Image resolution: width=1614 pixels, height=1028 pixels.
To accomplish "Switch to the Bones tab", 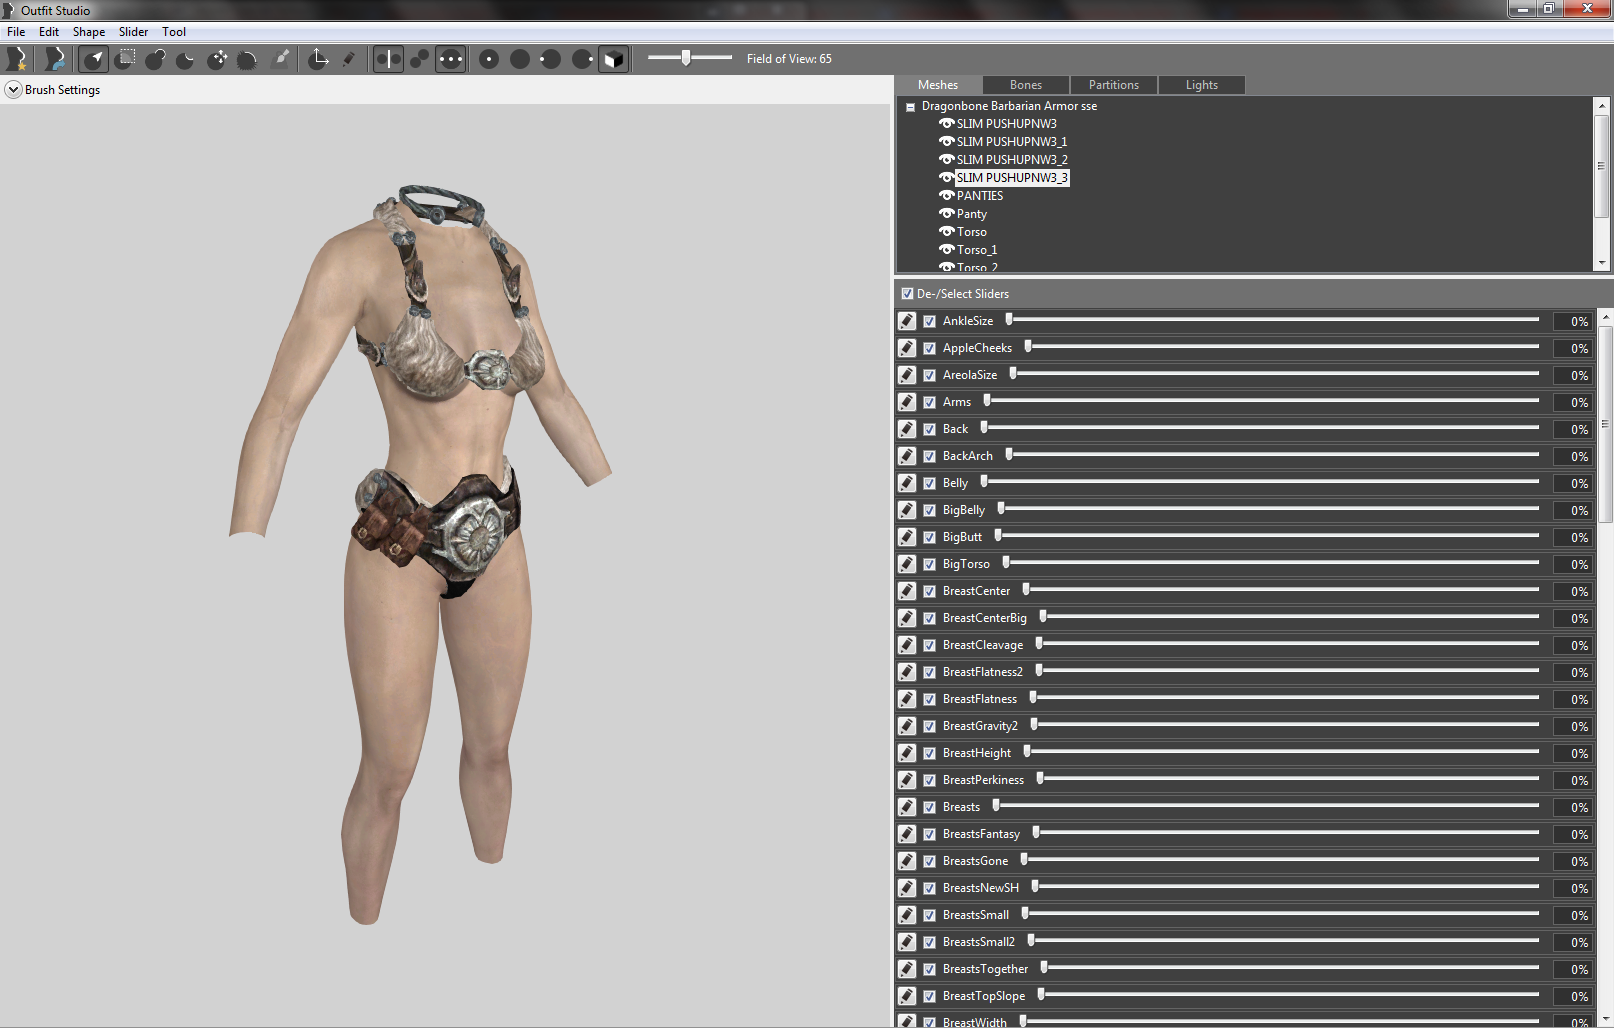I will click(x=1025, y=85).
